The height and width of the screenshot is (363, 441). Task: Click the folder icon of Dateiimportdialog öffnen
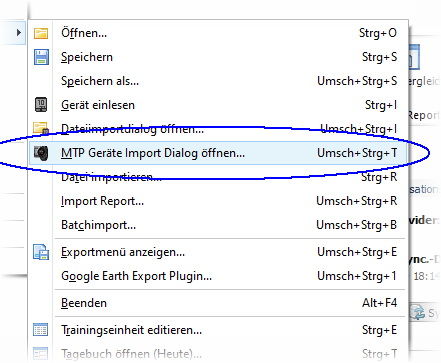tap(41, 128)
